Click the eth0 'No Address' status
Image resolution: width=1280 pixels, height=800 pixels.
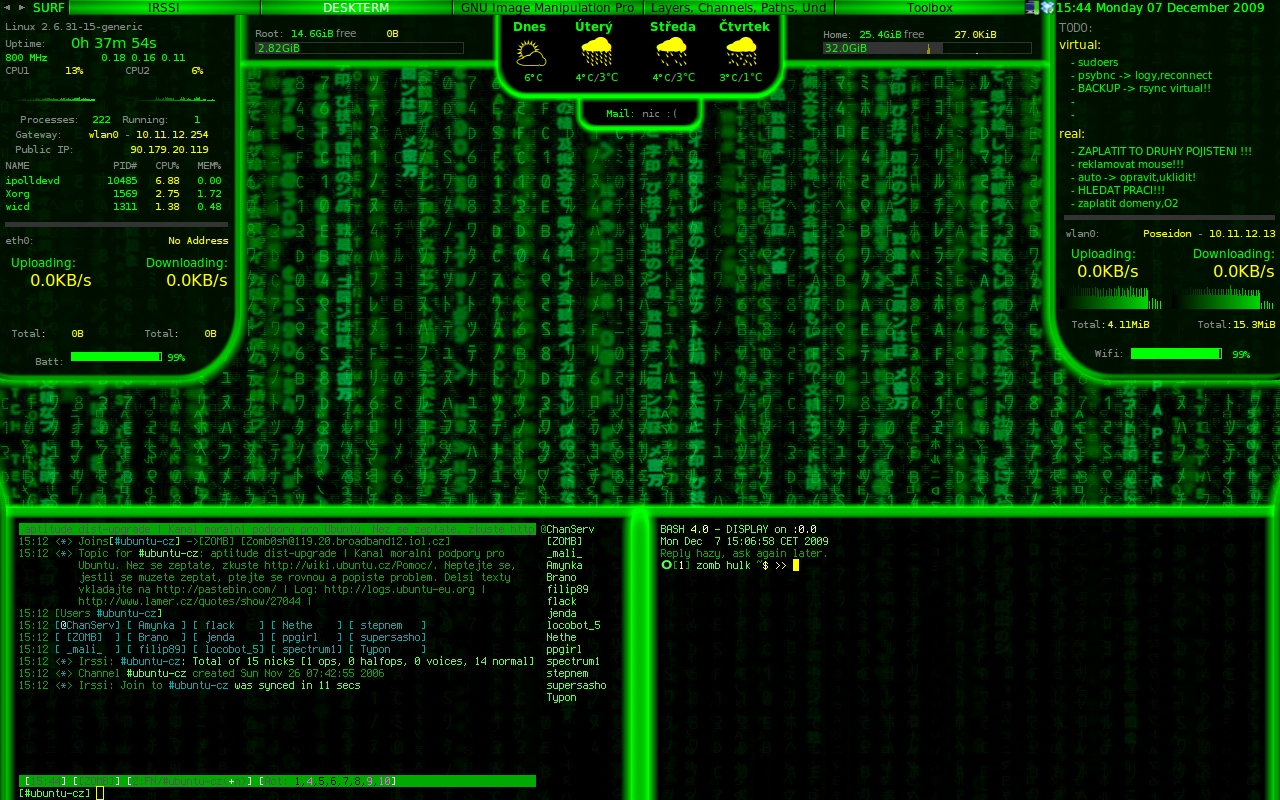click(198, 241)
